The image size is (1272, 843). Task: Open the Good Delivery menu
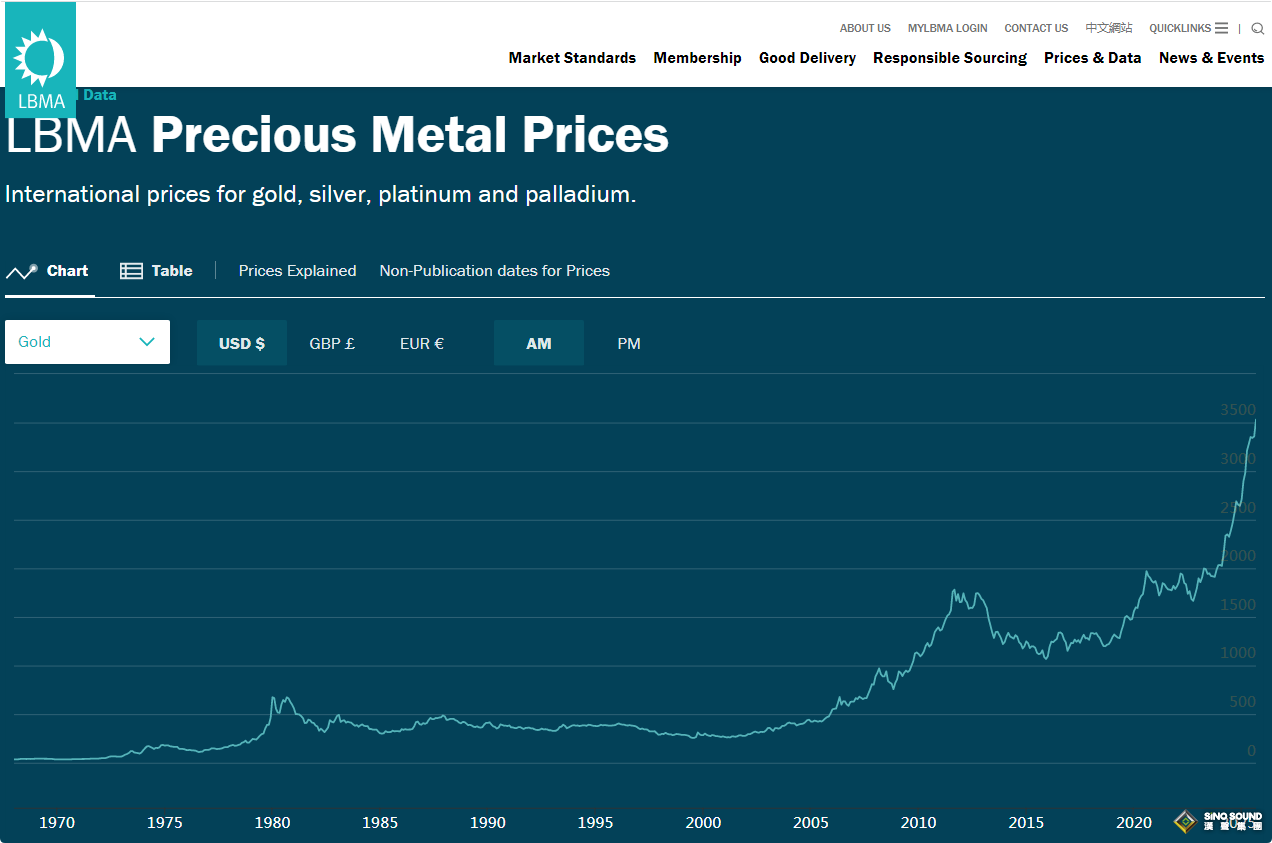(x=807, y=58)
